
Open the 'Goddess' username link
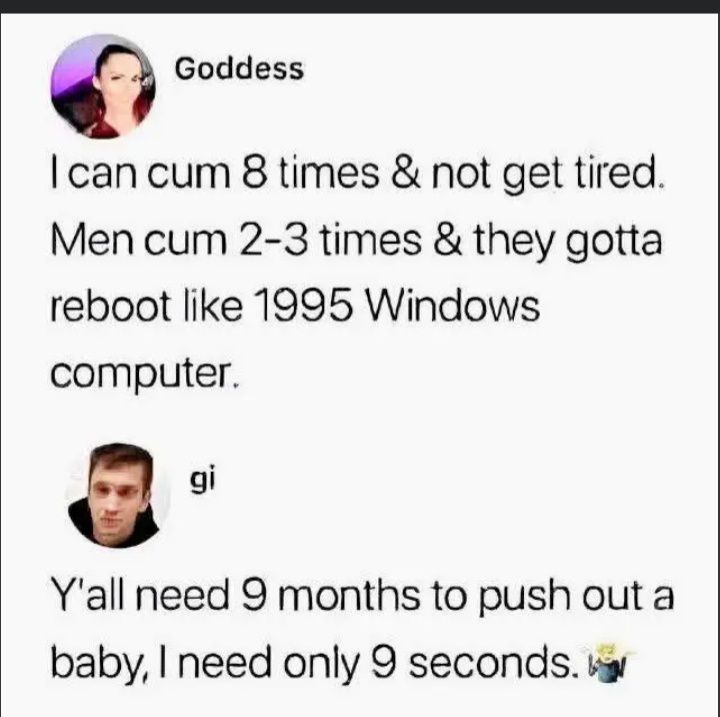click(x=239, y=70)
